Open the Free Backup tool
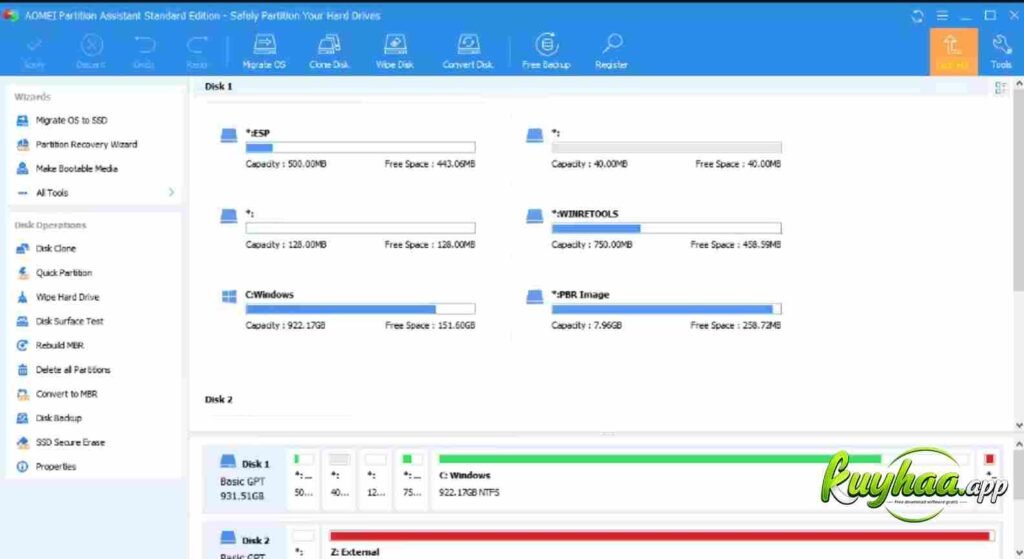1024x559 pixels. 547,52
